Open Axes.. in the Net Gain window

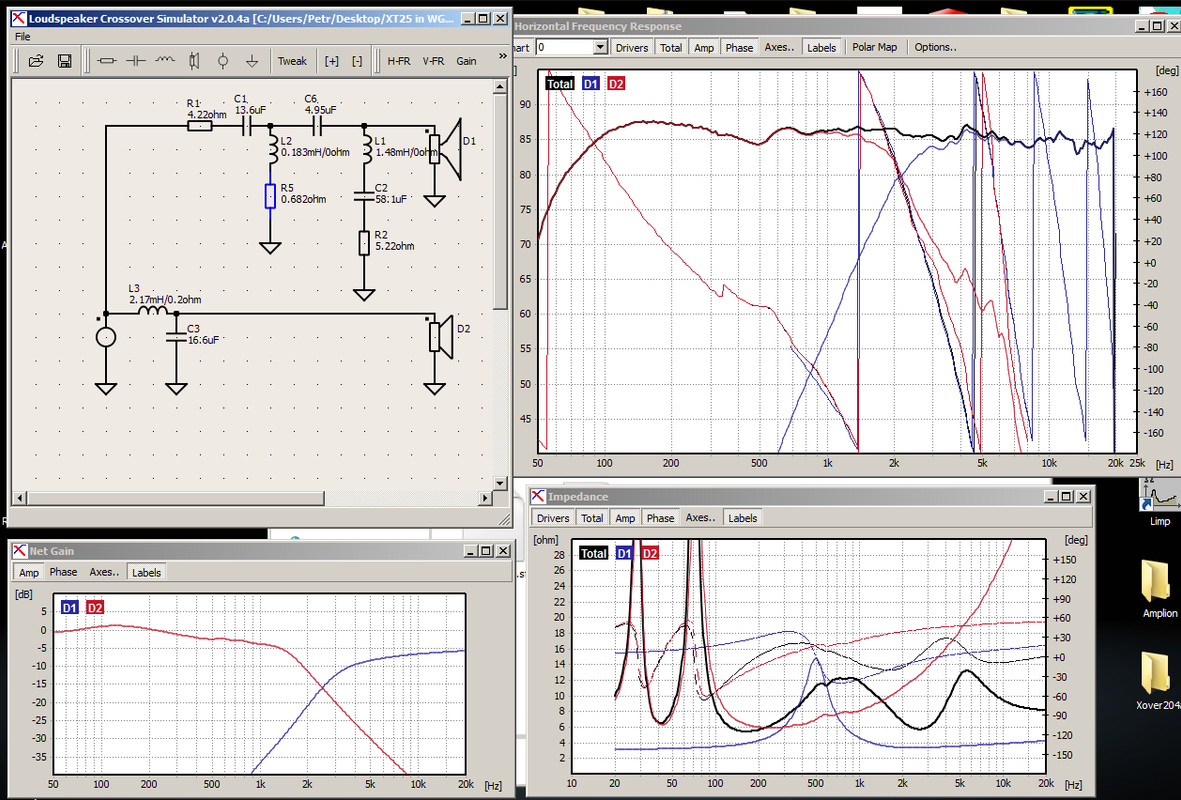(x=104, y=572)
